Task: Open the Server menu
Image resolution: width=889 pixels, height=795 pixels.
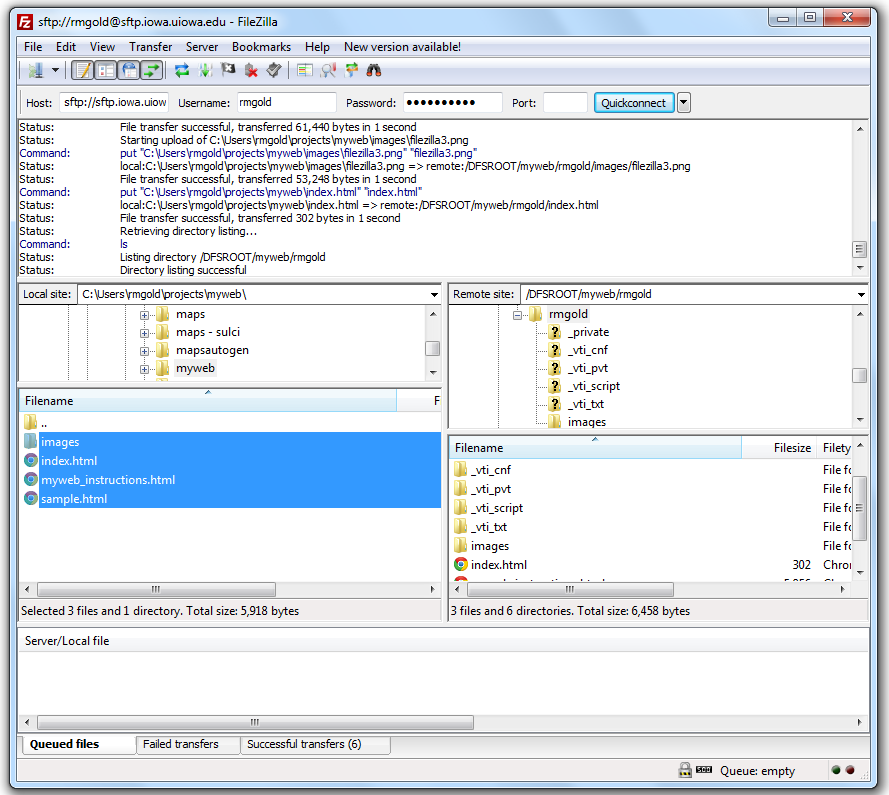Action: (x=202, y=47)
